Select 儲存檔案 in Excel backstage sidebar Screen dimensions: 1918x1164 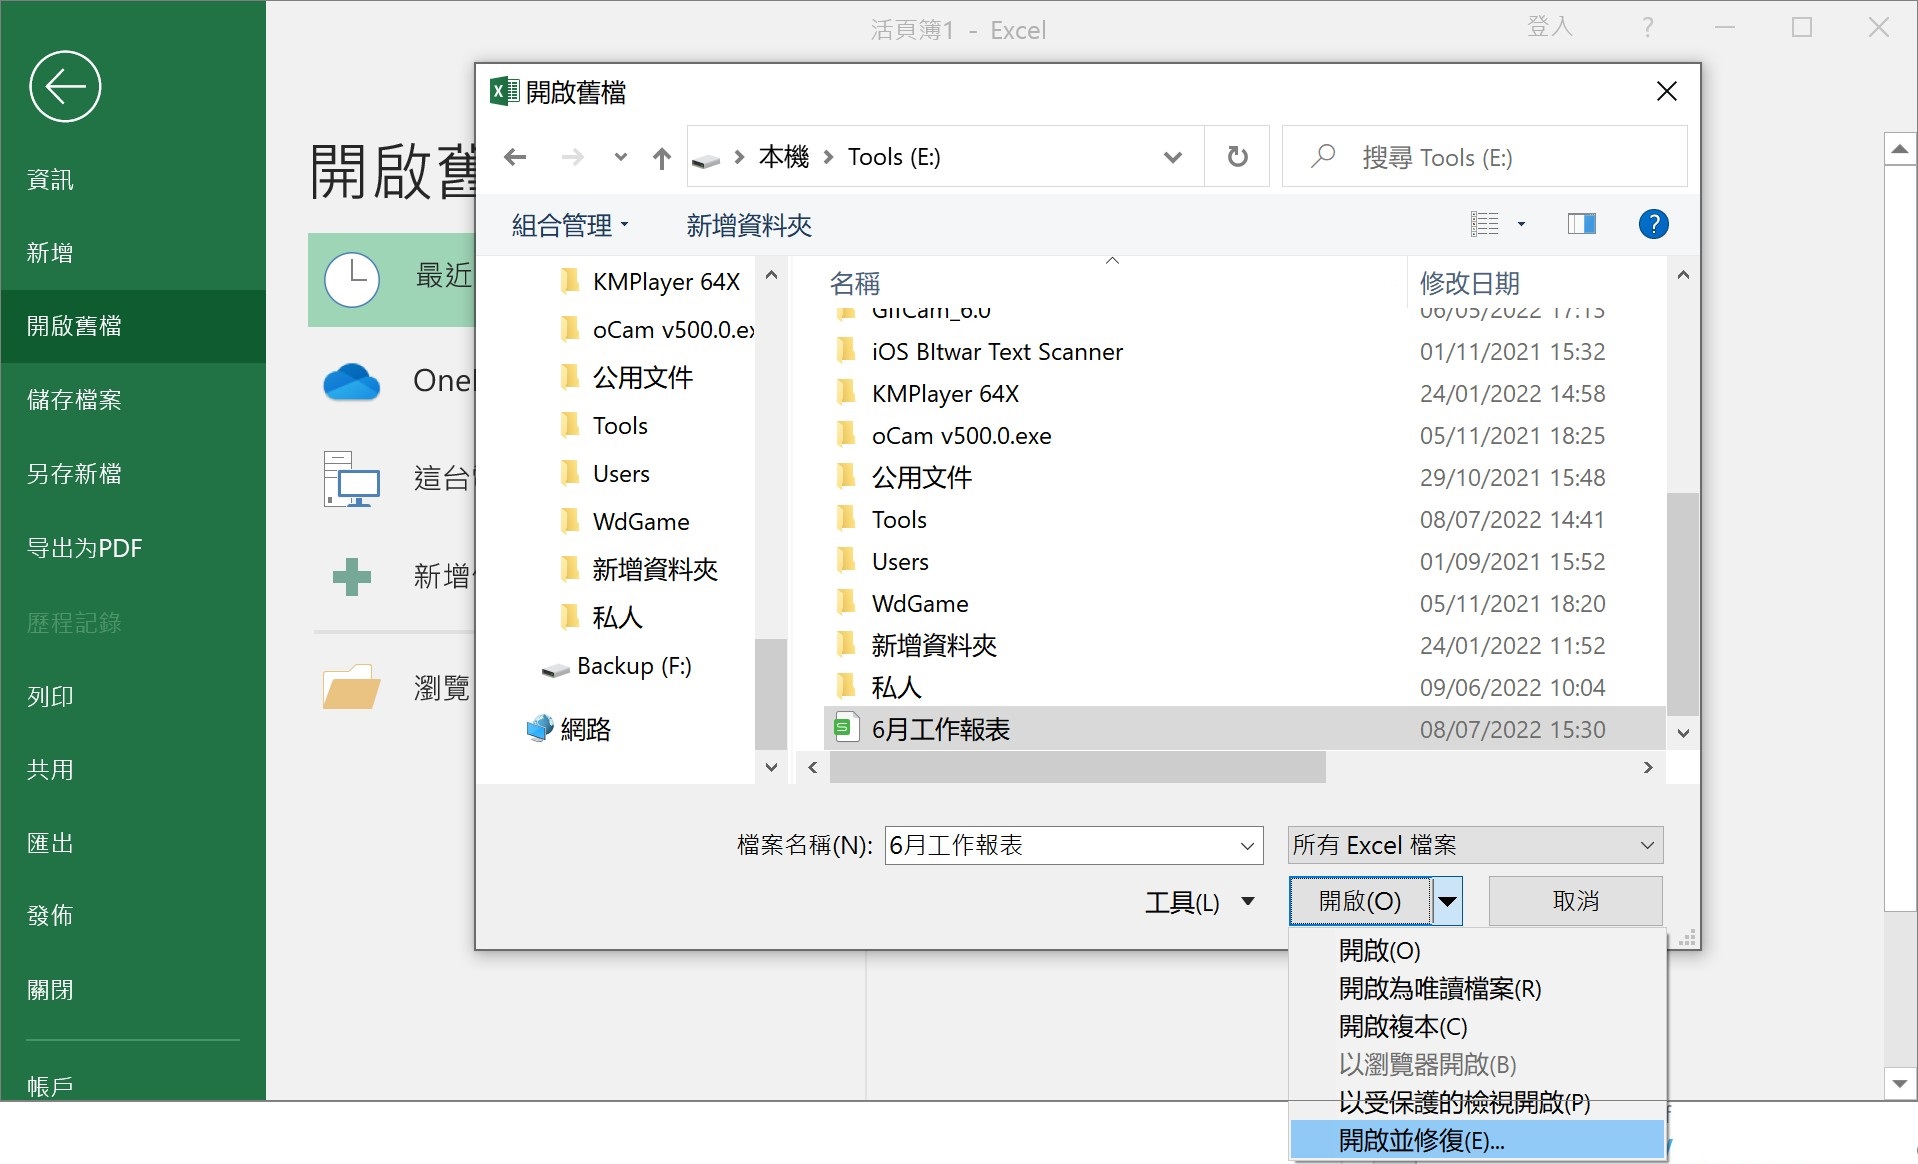(133, 400)
